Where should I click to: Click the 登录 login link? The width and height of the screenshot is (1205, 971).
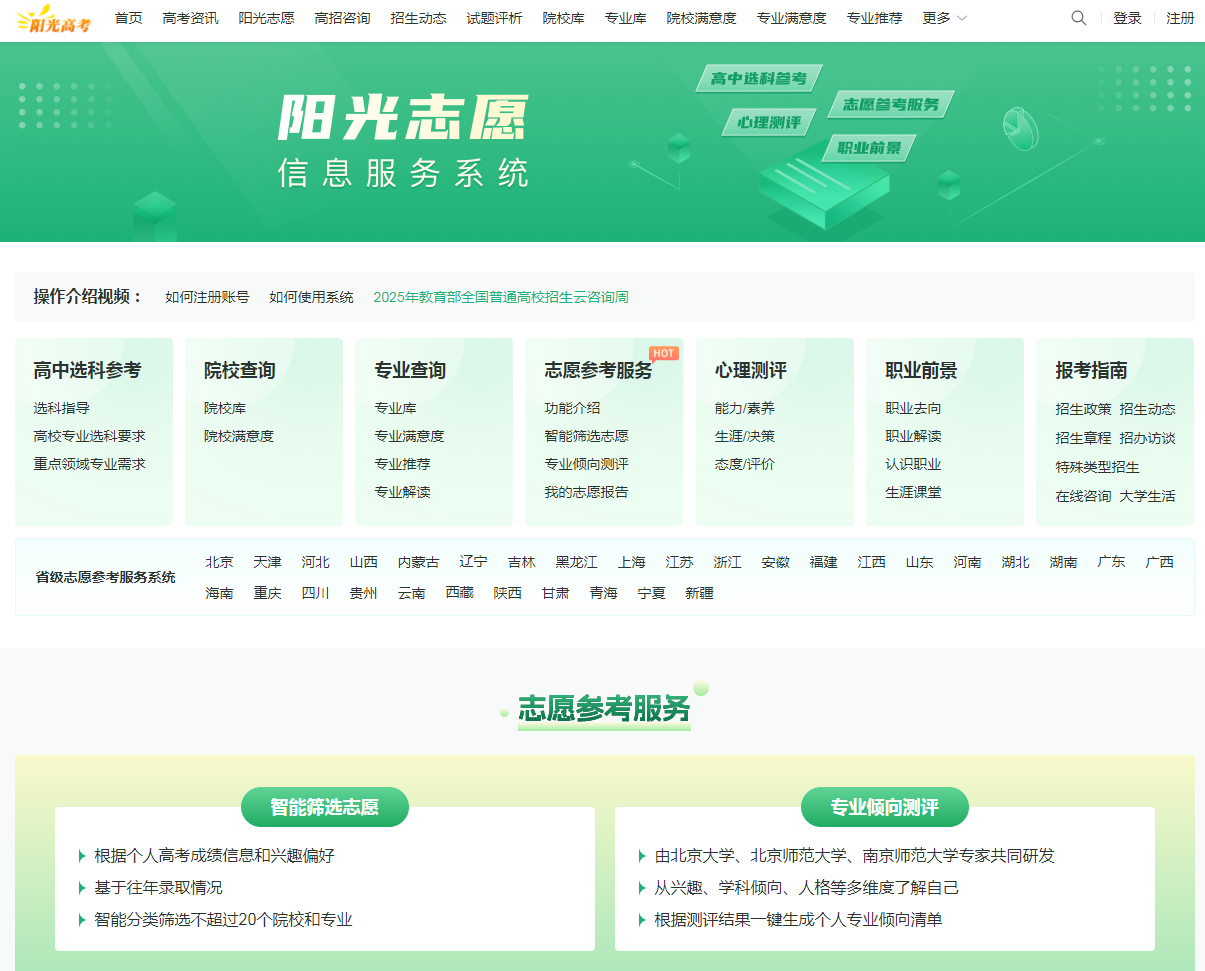pyautogui.click(x=1127, y=18)
